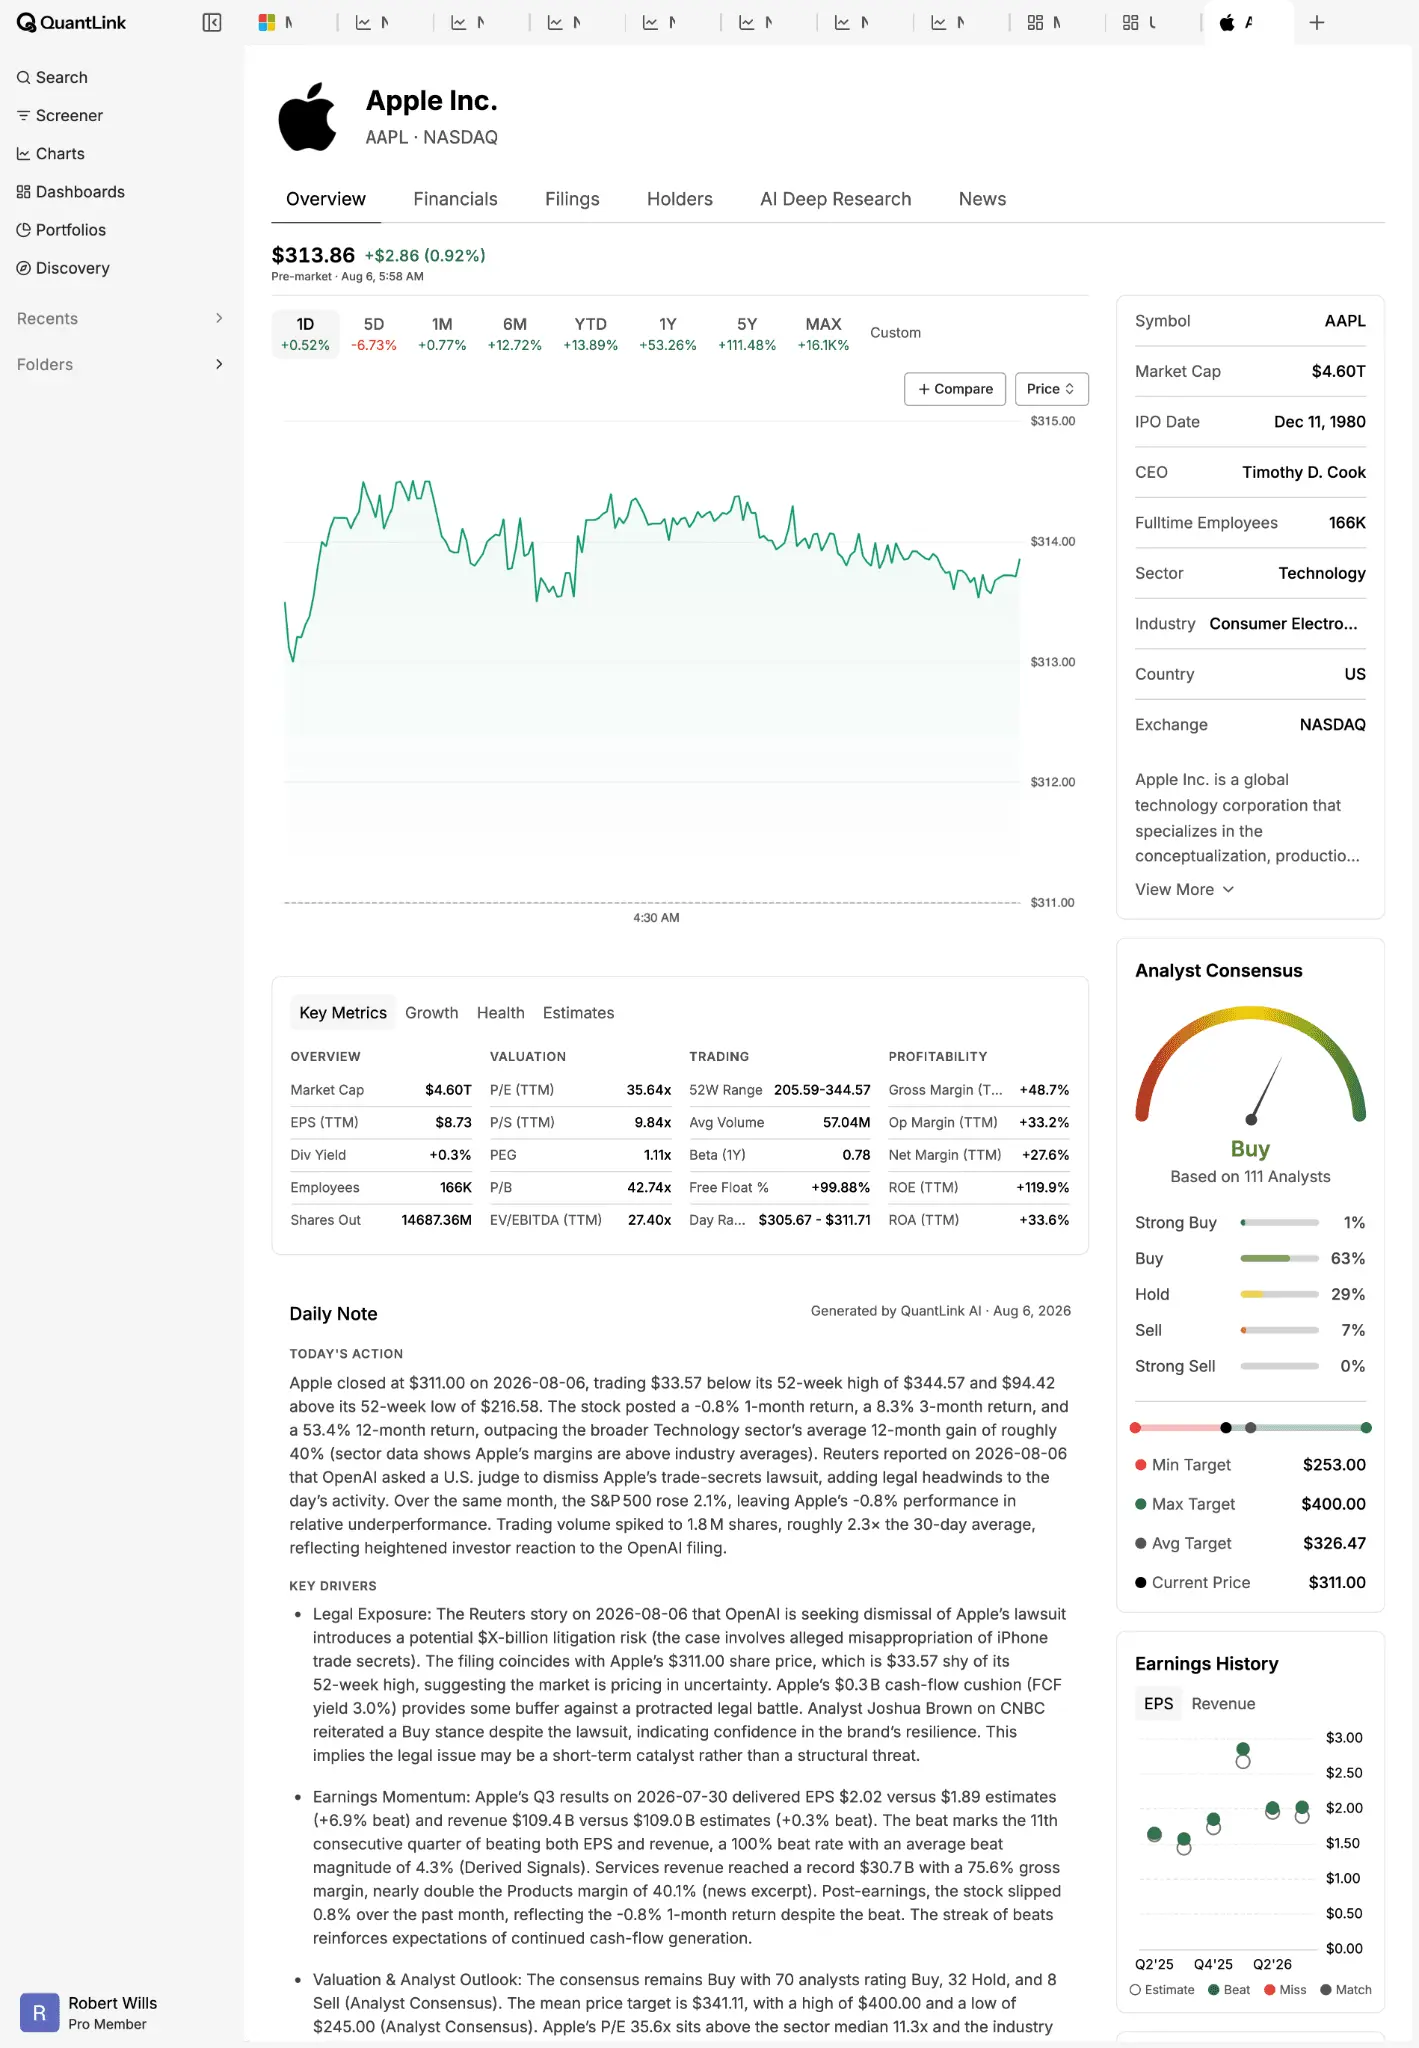This screenshot has width=1419, height=2048.
Task: Click the 52W Range value 205.59-344.57
Action: (x=822, y=1090)
